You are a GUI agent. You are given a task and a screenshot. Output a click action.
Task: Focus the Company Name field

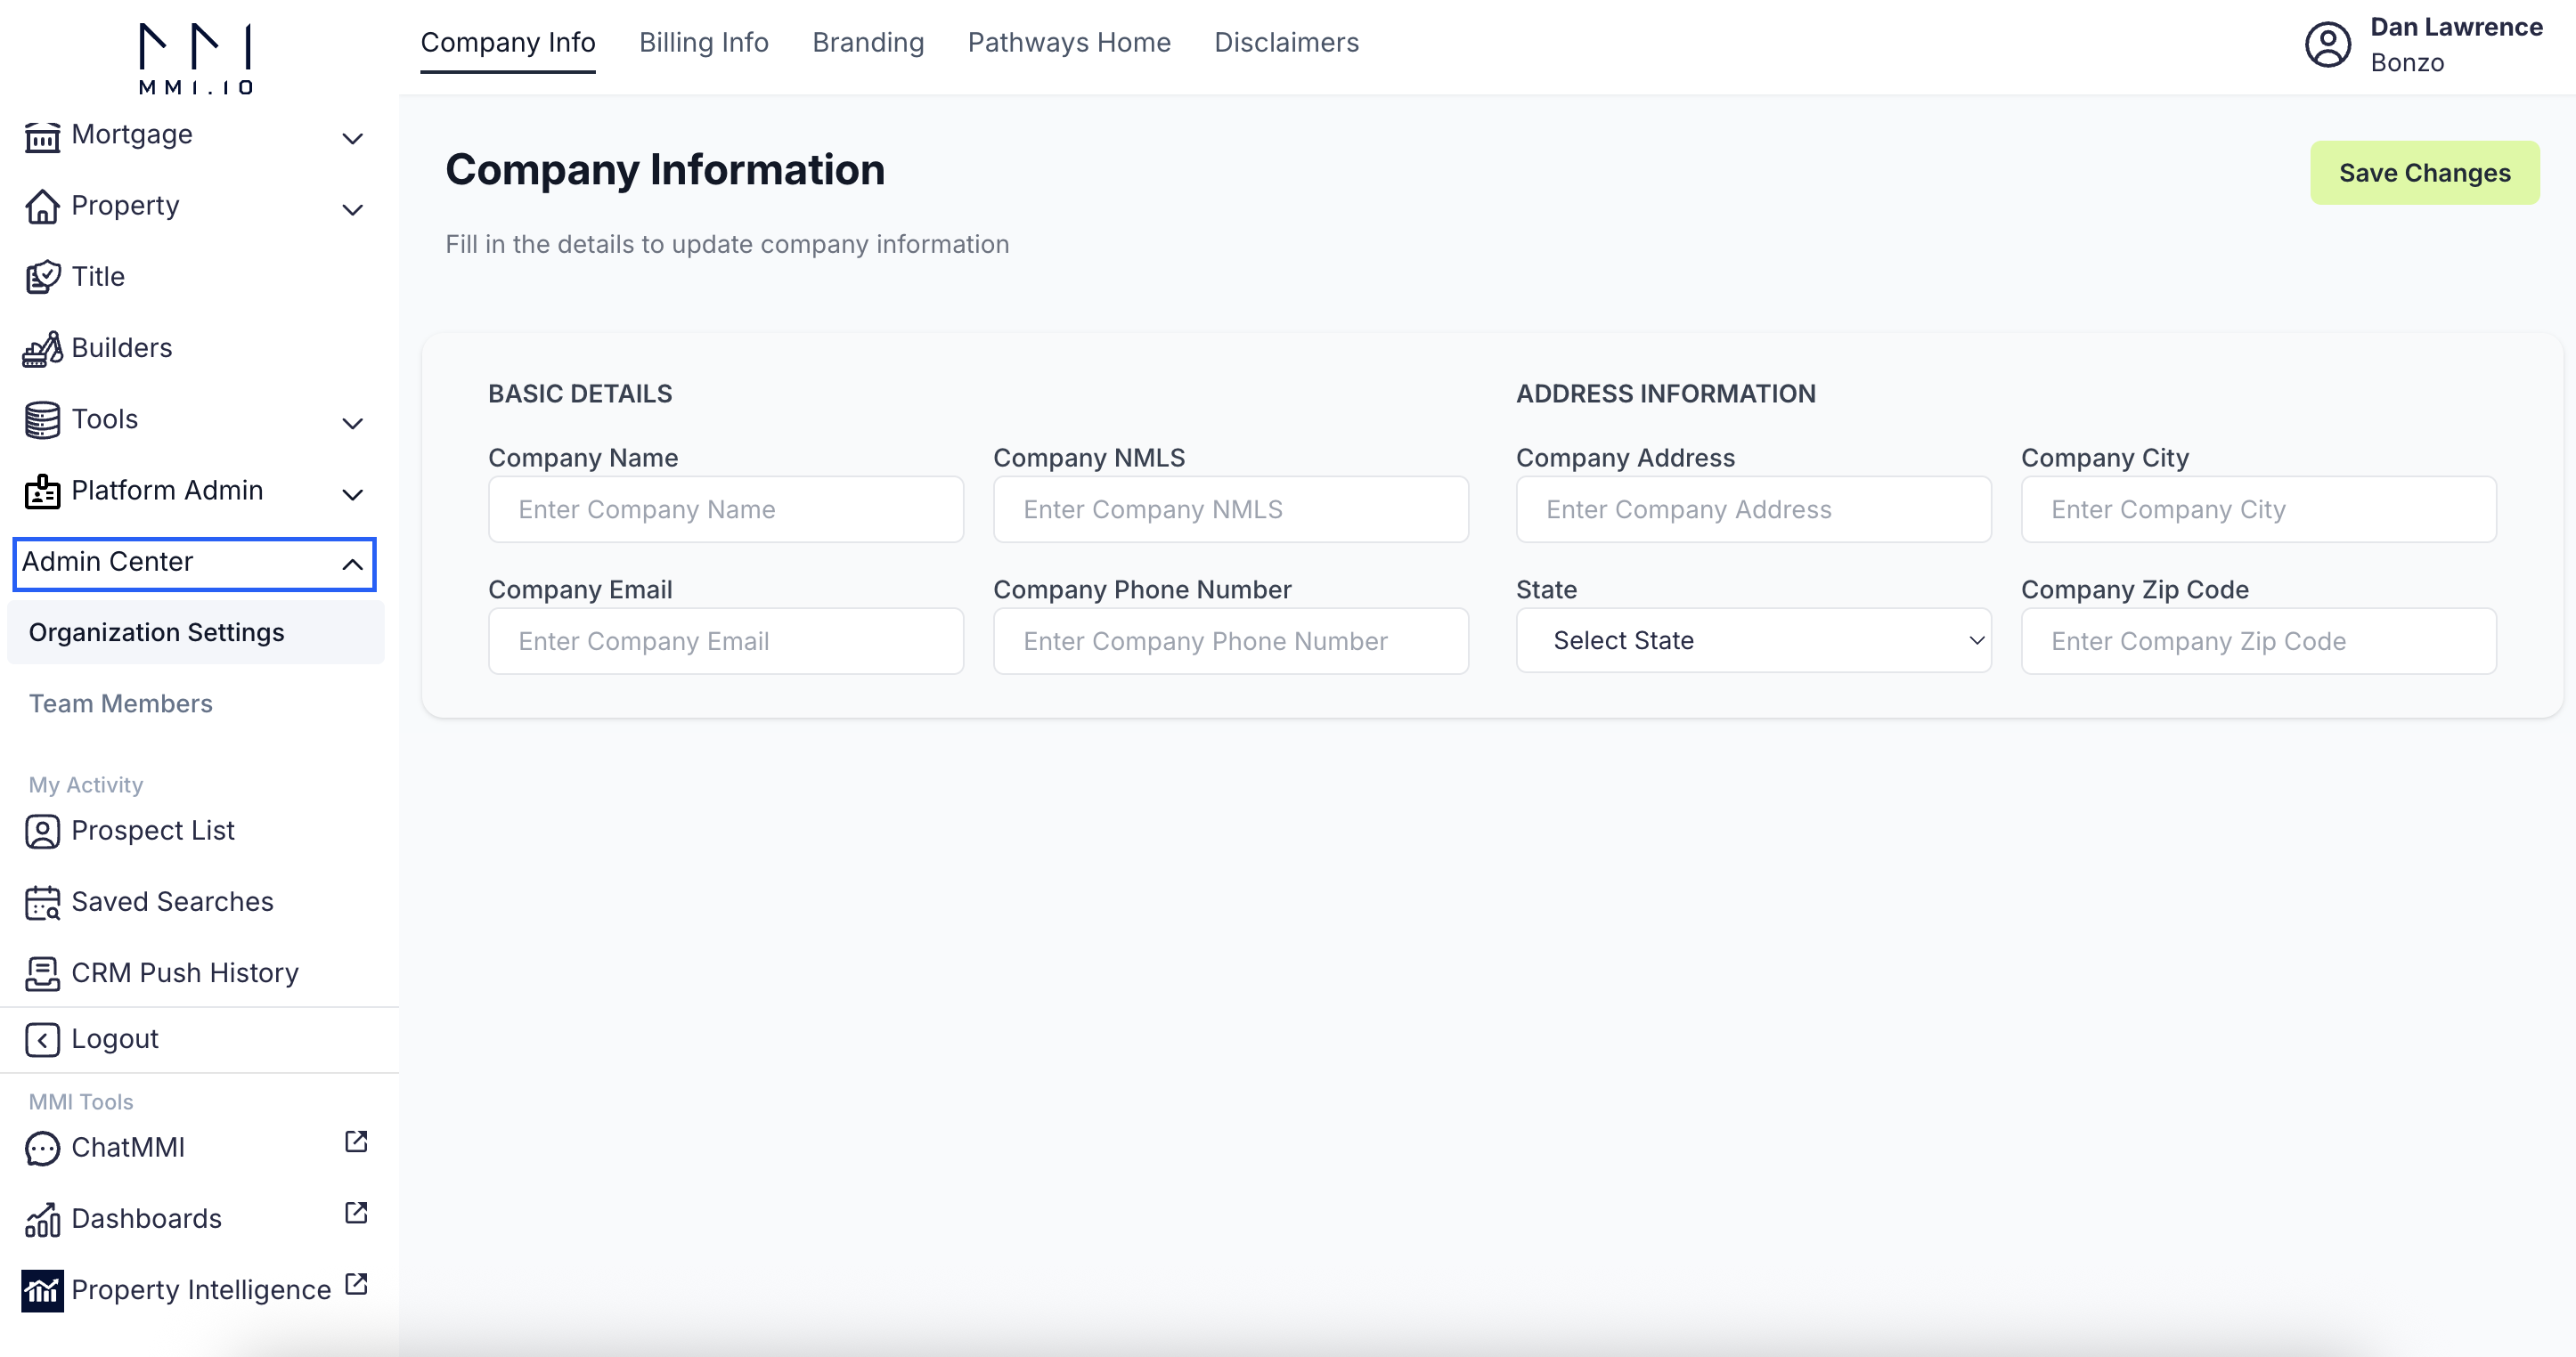(726, 509)
